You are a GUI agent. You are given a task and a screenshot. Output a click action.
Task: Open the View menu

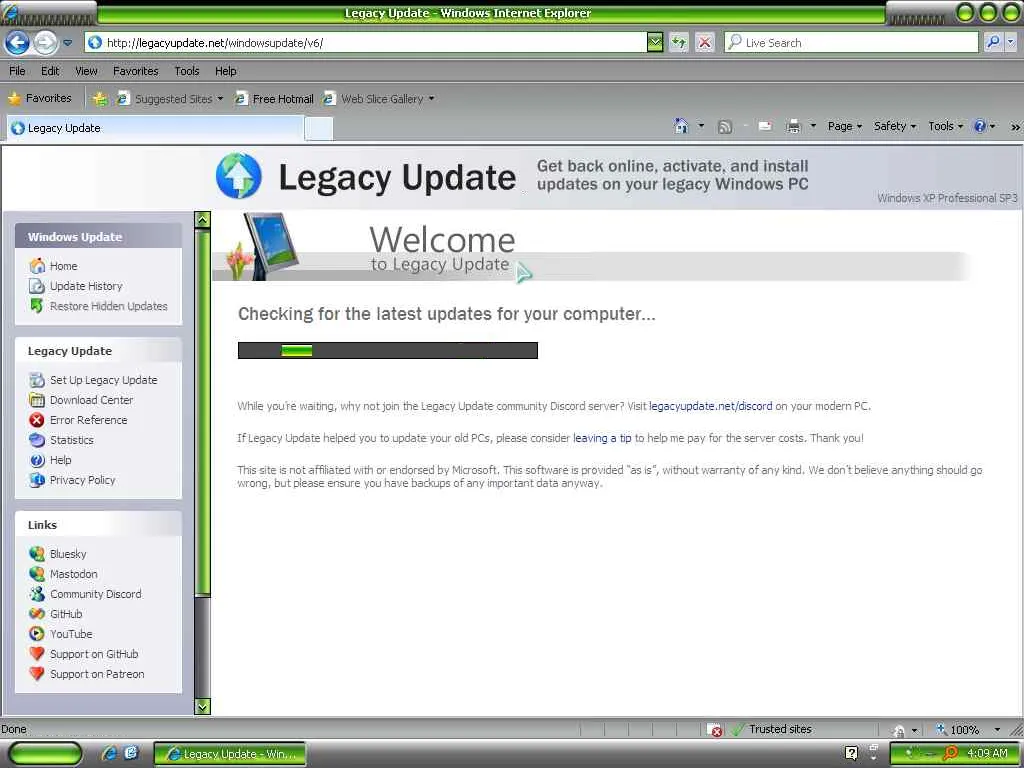(86, 71)
